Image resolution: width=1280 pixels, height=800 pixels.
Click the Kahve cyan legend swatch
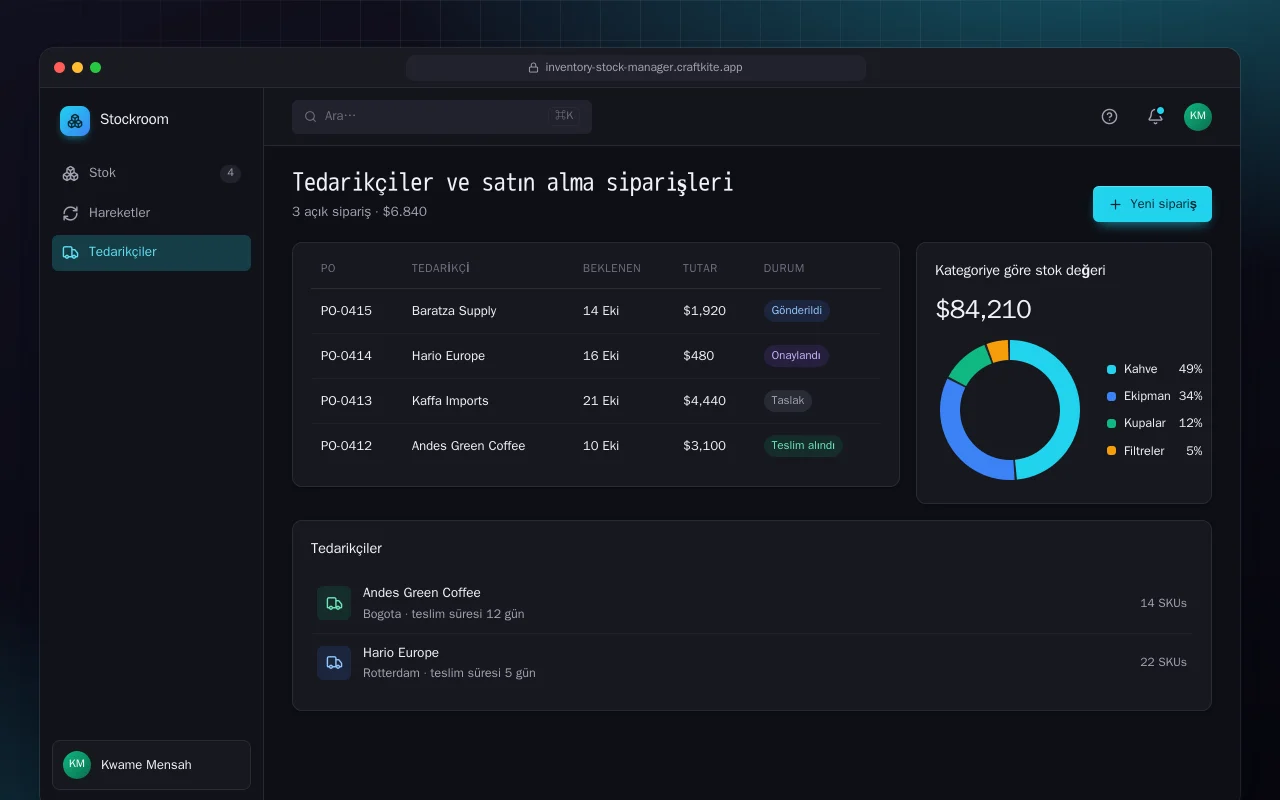click(1111, 369)
